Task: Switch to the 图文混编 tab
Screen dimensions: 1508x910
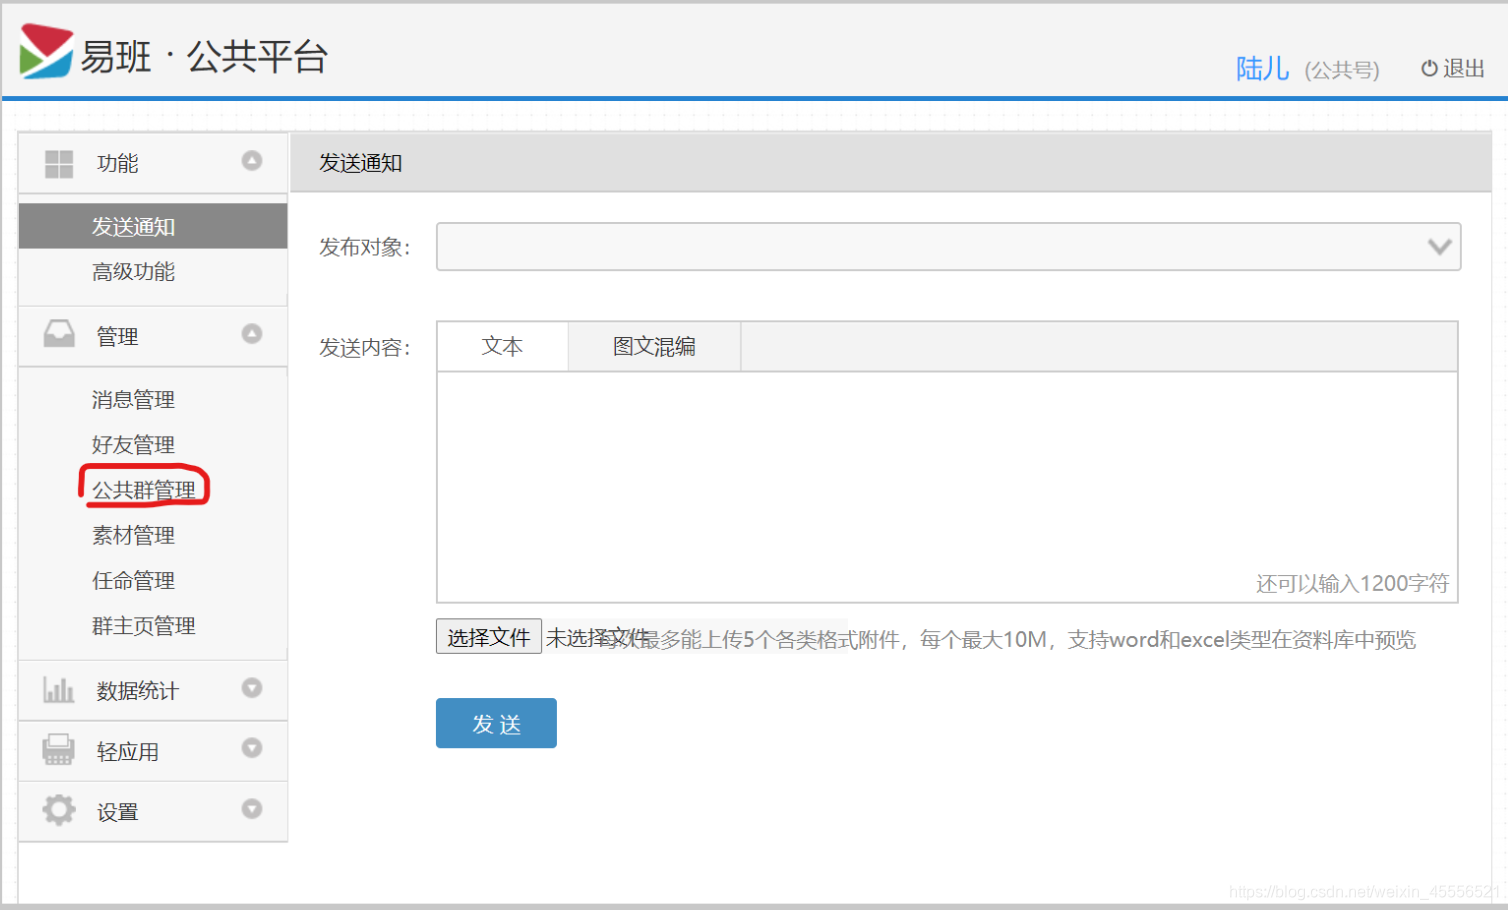Action: 655,346
